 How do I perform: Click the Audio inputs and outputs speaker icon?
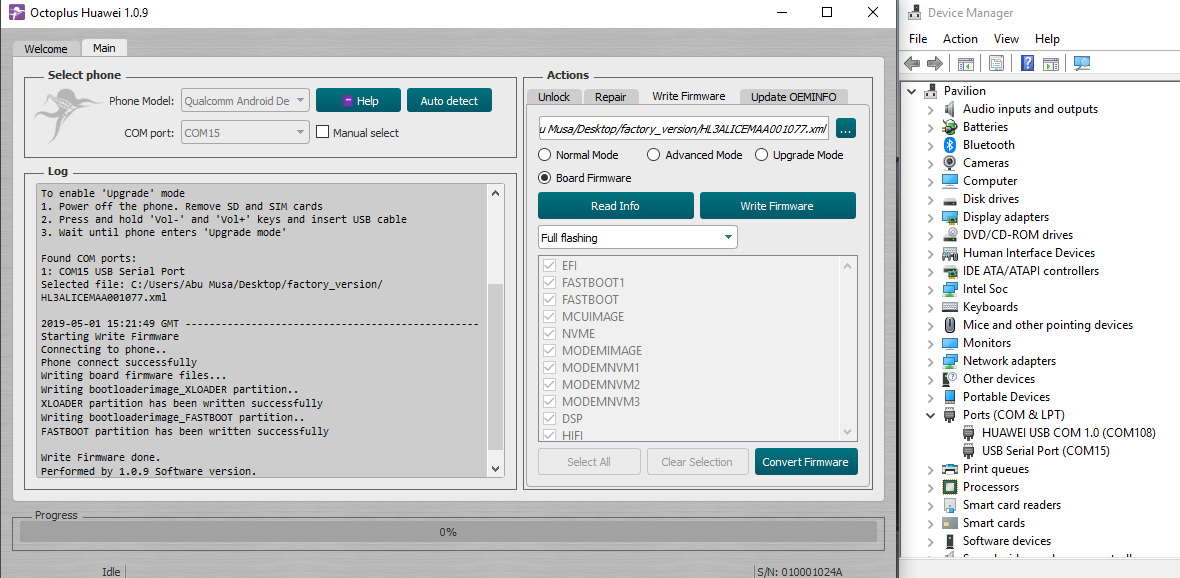point(950,109)
